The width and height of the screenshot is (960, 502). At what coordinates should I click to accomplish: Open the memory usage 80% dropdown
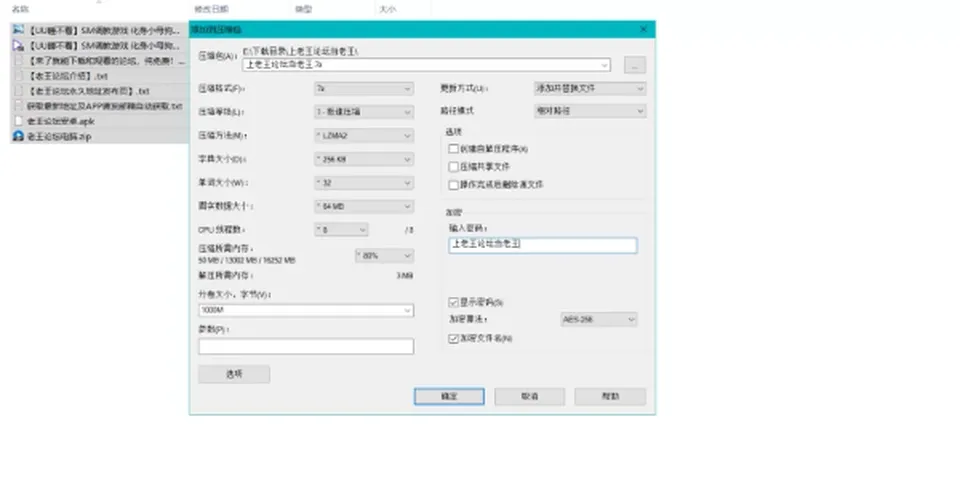[384, 255]
